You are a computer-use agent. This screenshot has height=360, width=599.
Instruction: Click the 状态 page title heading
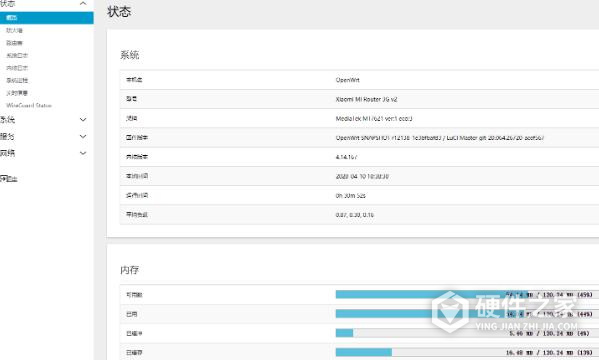(119, 11)
